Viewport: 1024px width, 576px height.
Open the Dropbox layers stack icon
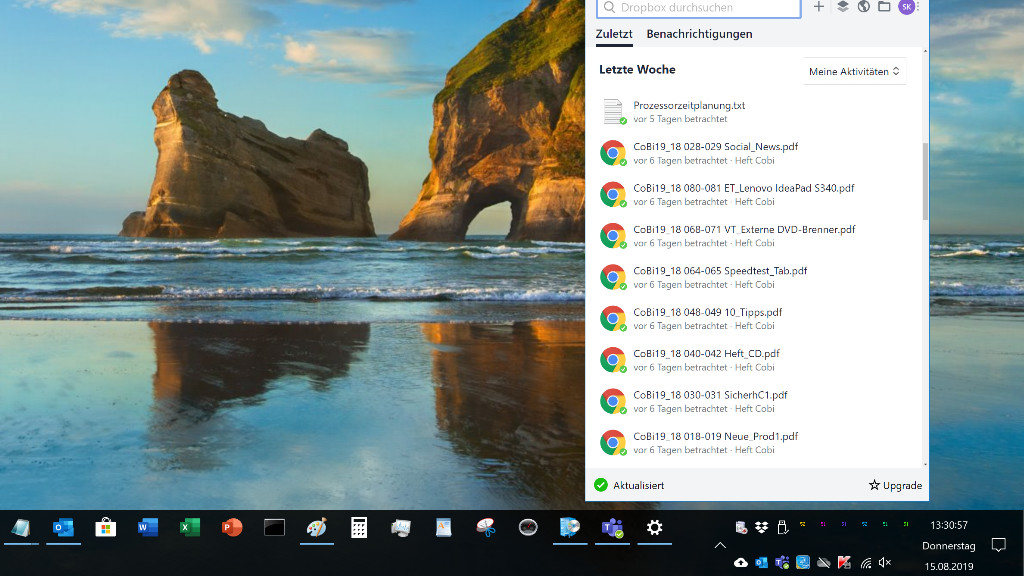point(843,7)
